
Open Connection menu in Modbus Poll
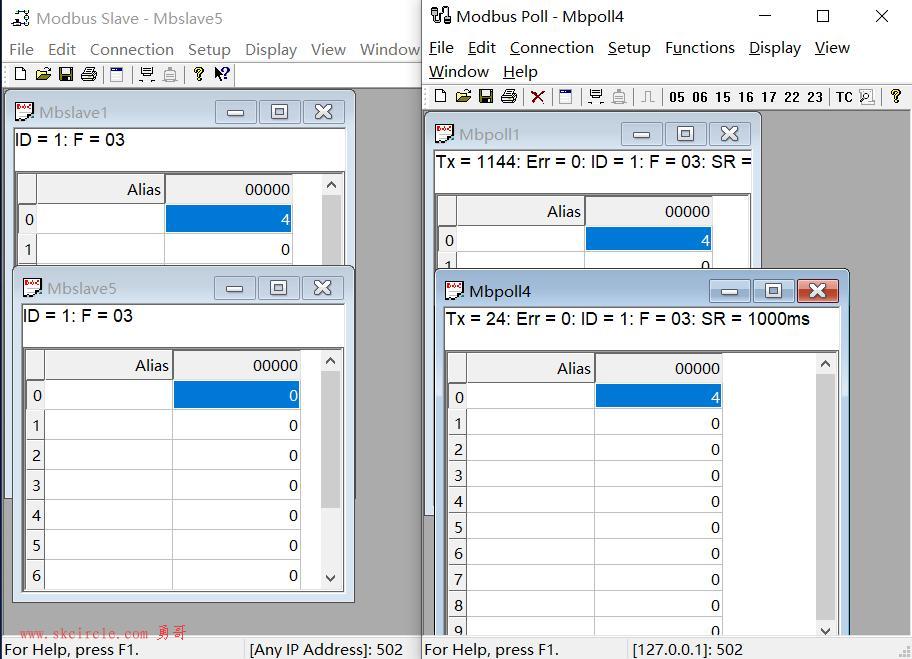tap(552, 48)
